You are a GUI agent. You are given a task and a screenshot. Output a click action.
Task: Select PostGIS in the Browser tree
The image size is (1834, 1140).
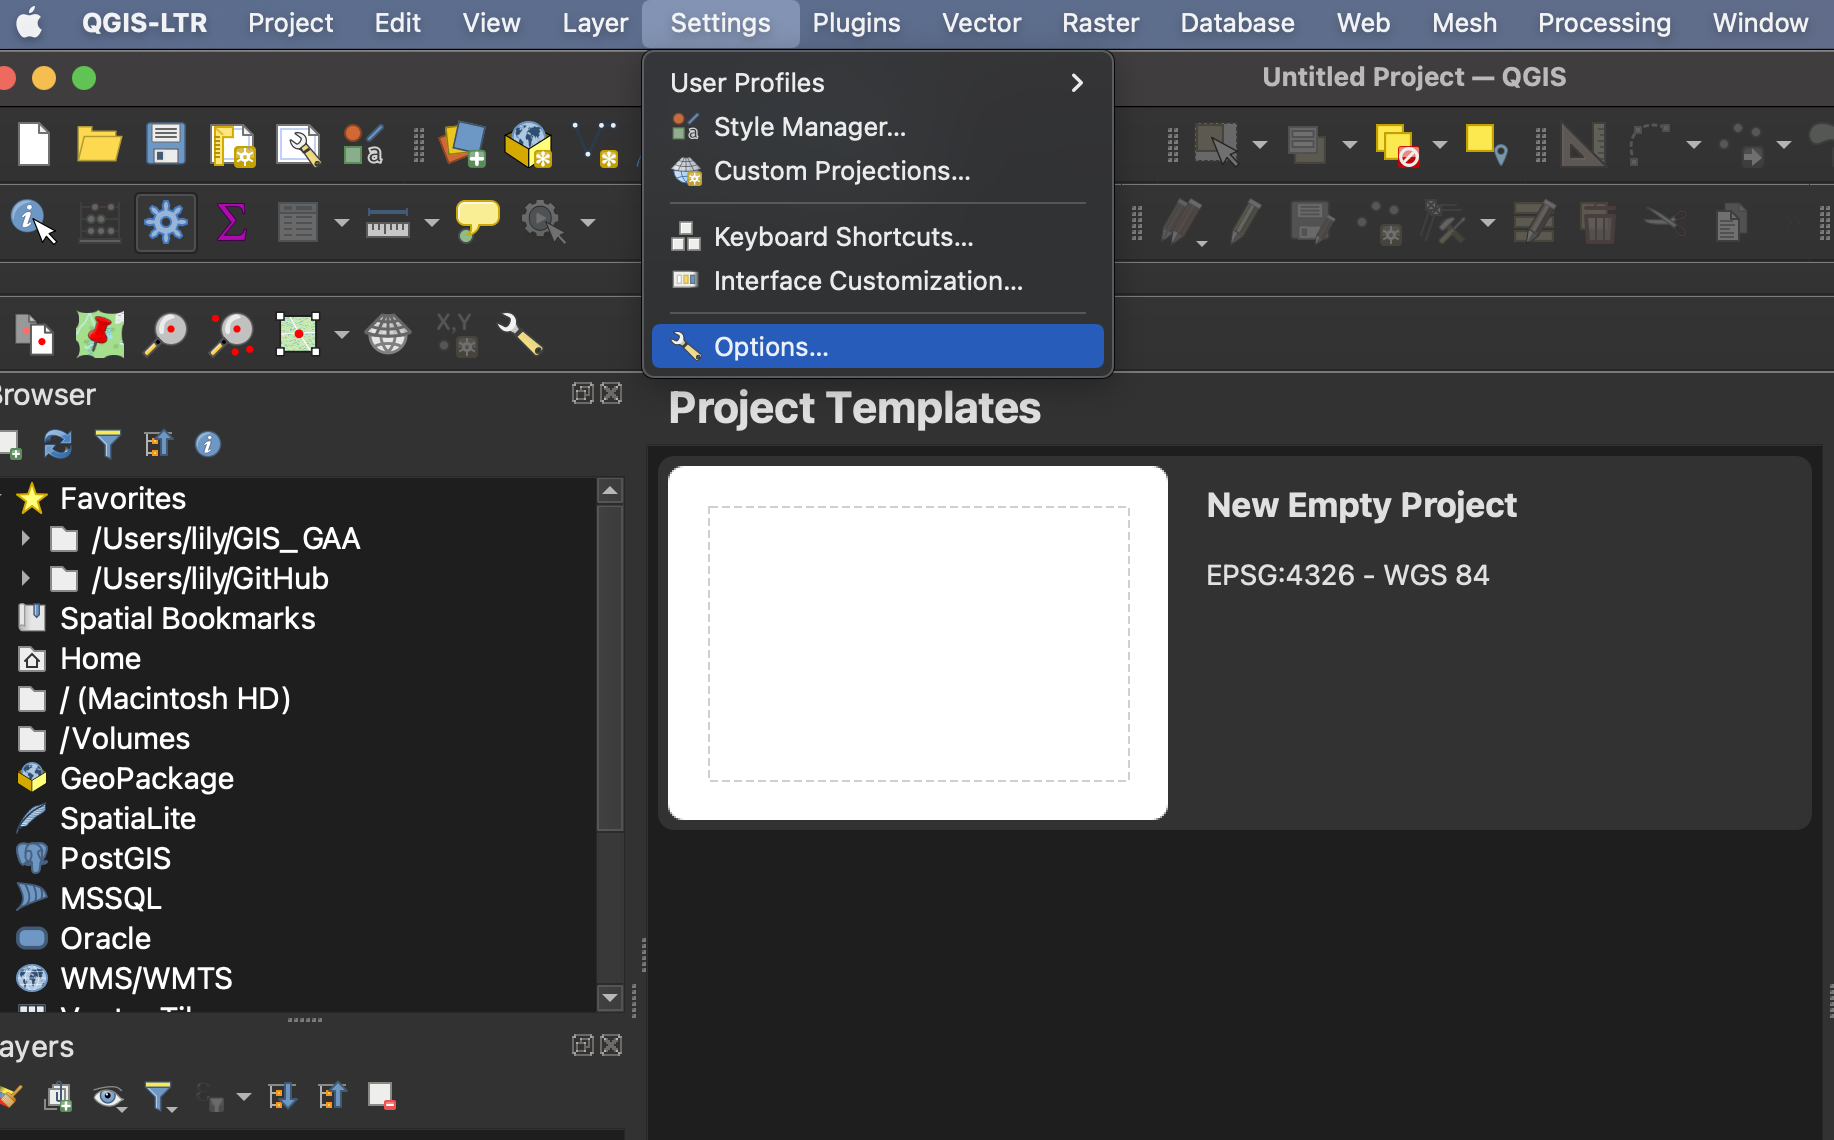pyautogui.click(x=115, y=859)
